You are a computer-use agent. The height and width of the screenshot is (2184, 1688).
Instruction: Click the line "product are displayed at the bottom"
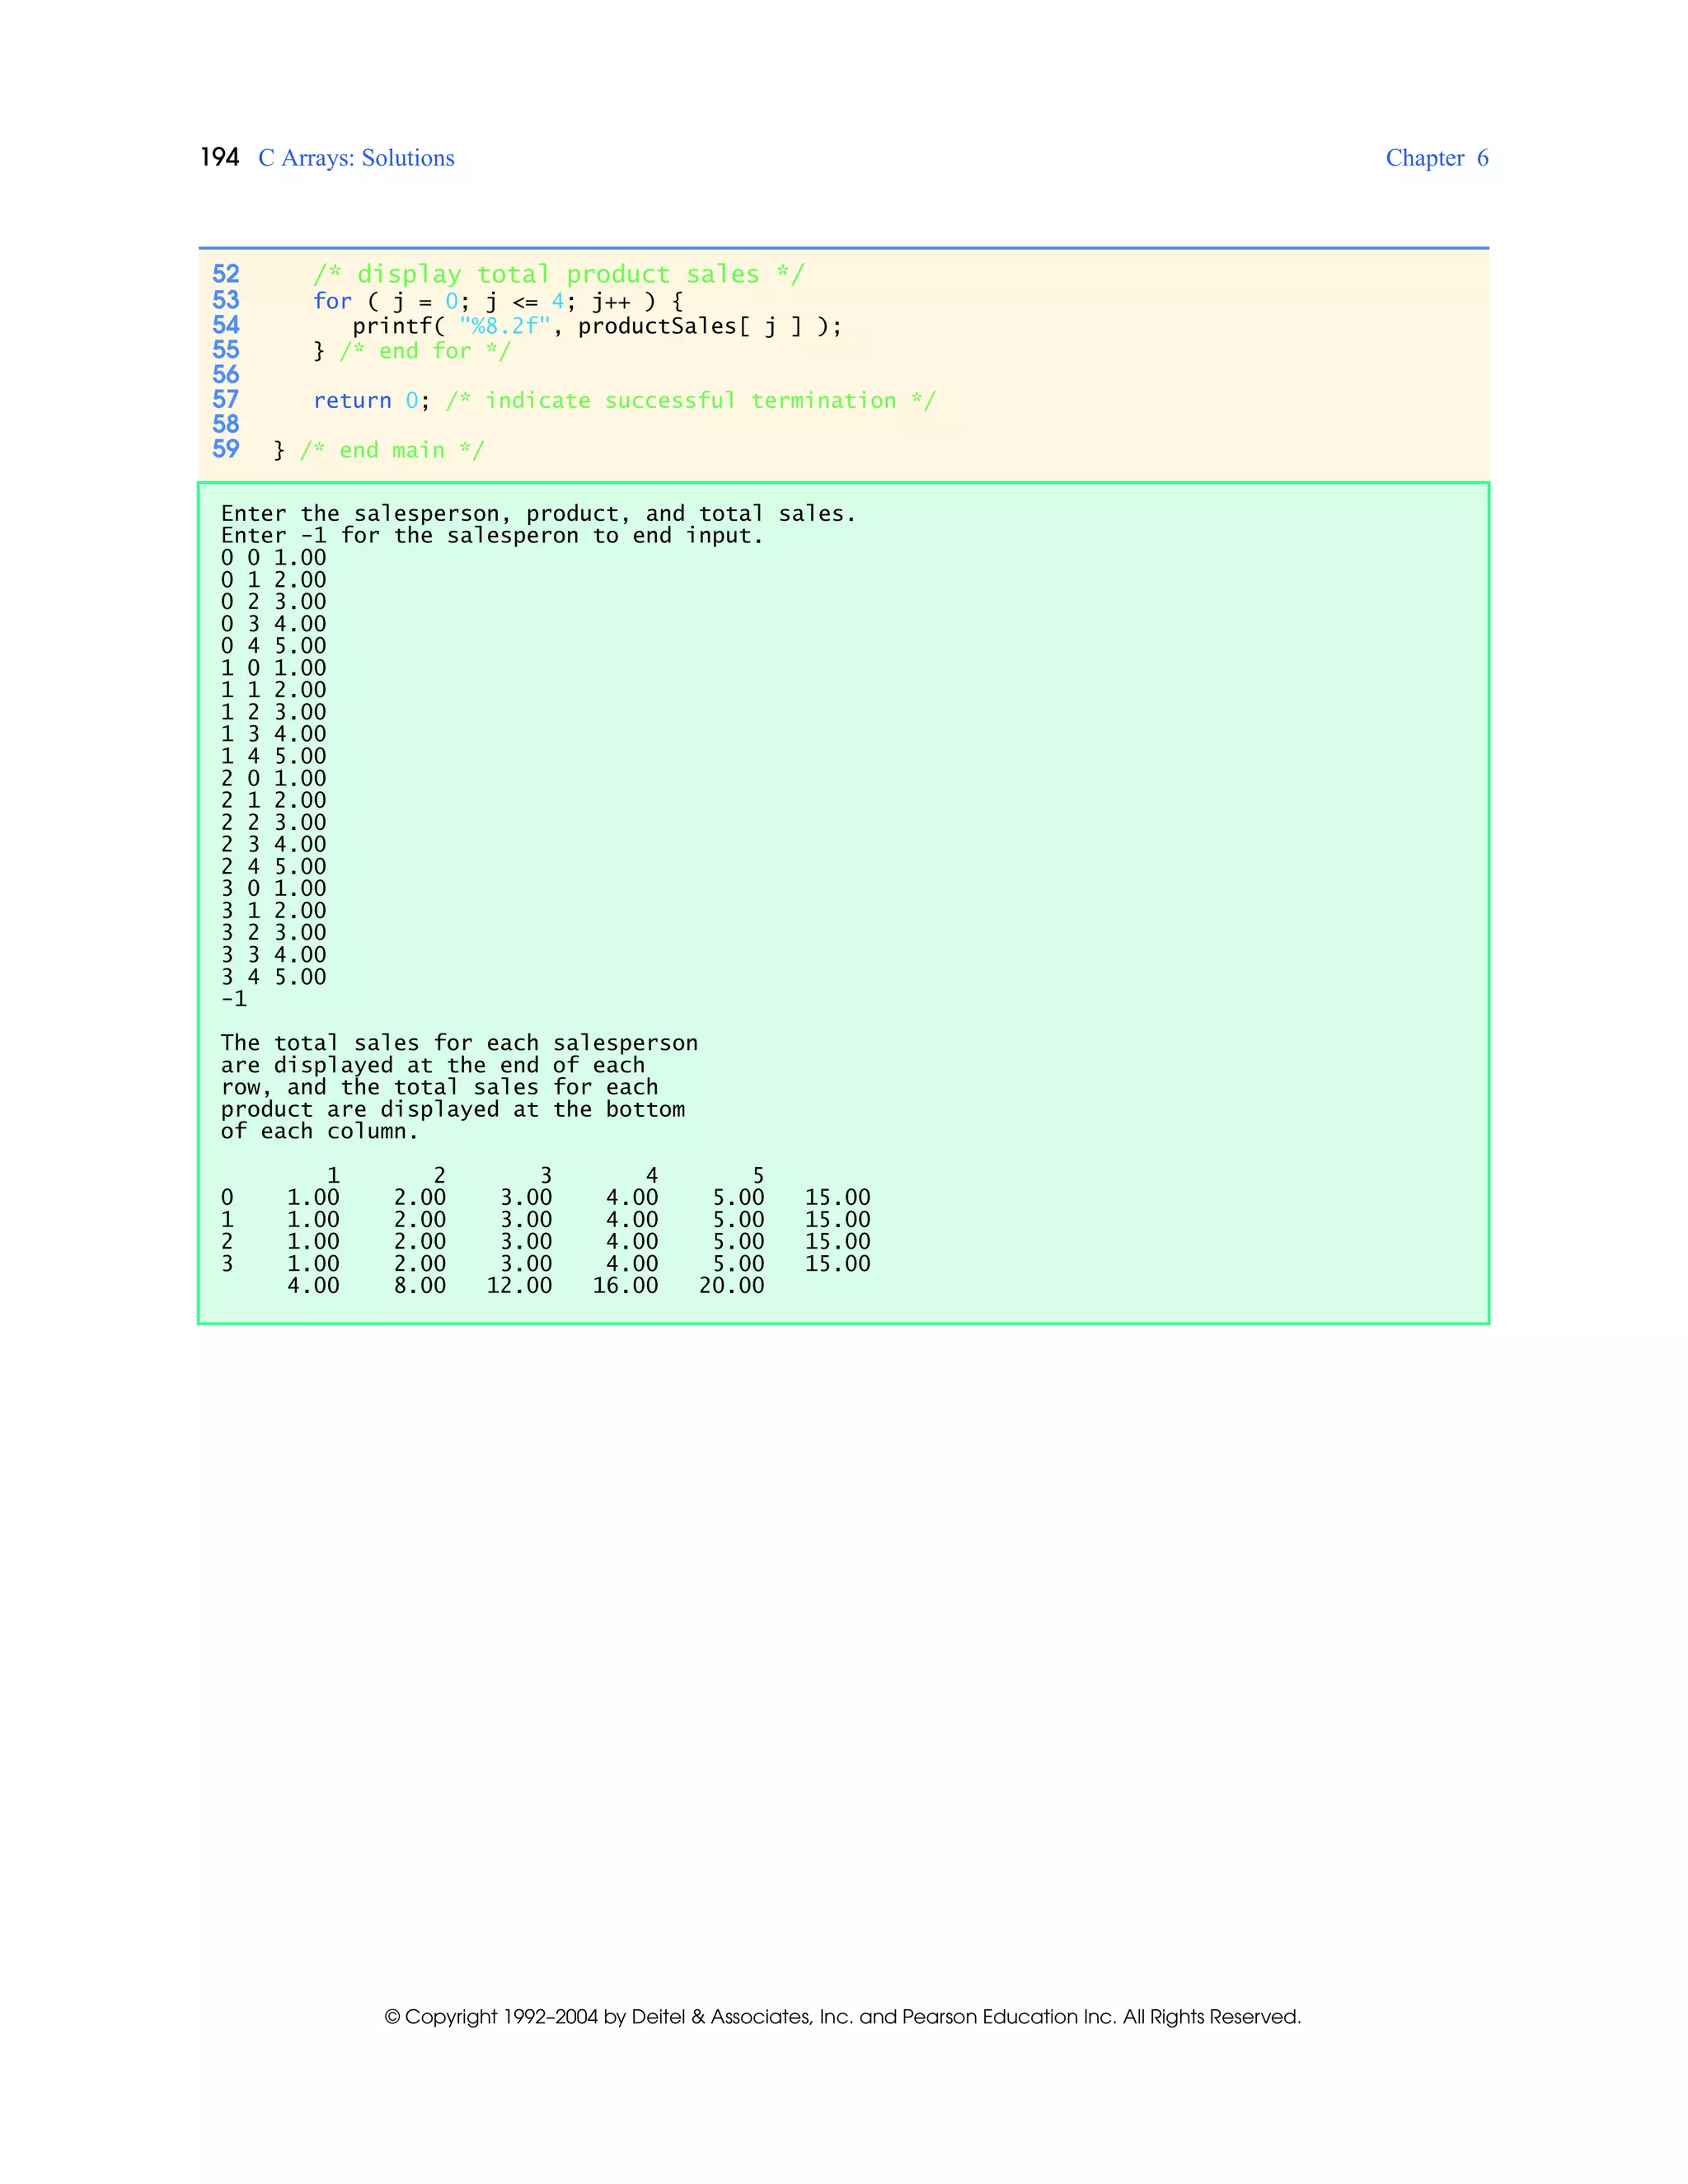point(453,1109)
